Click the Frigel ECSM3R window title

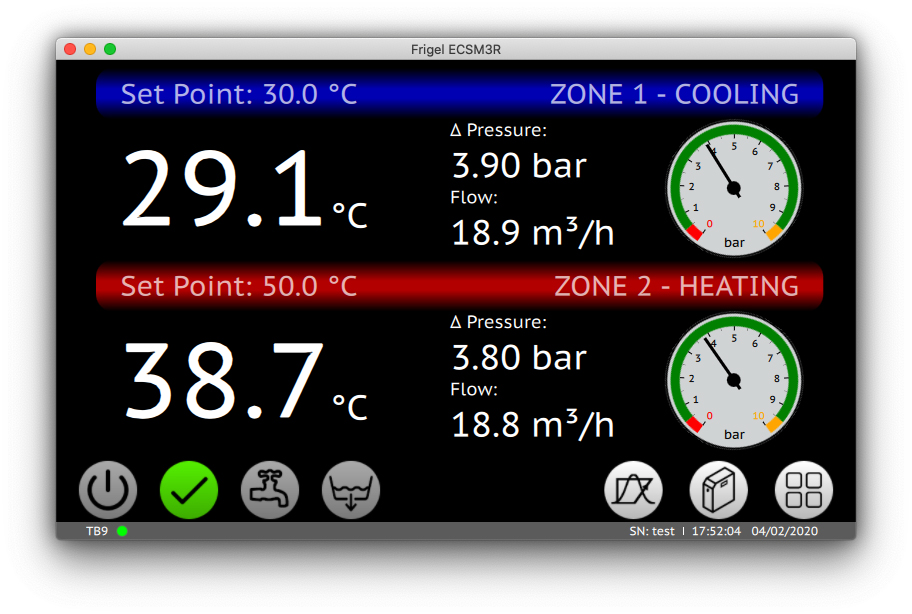click(455, 49)
